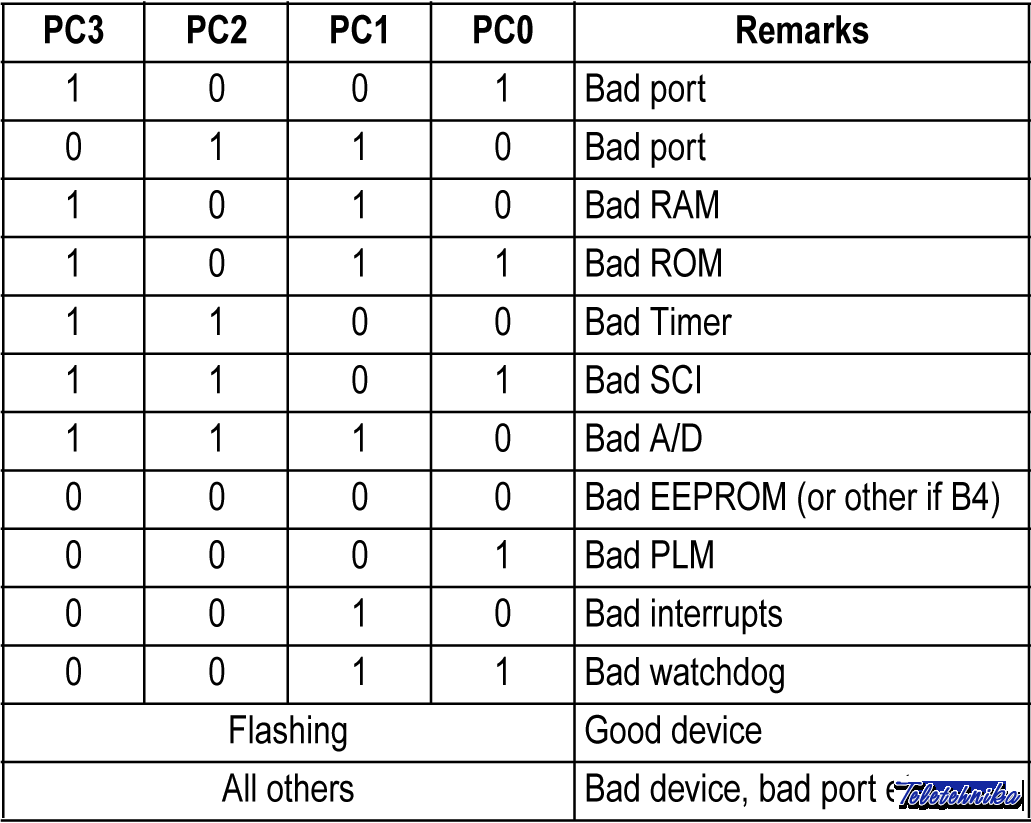Click the Good device remark
This screenshot has width=1031, height=823.
(673, 731)
